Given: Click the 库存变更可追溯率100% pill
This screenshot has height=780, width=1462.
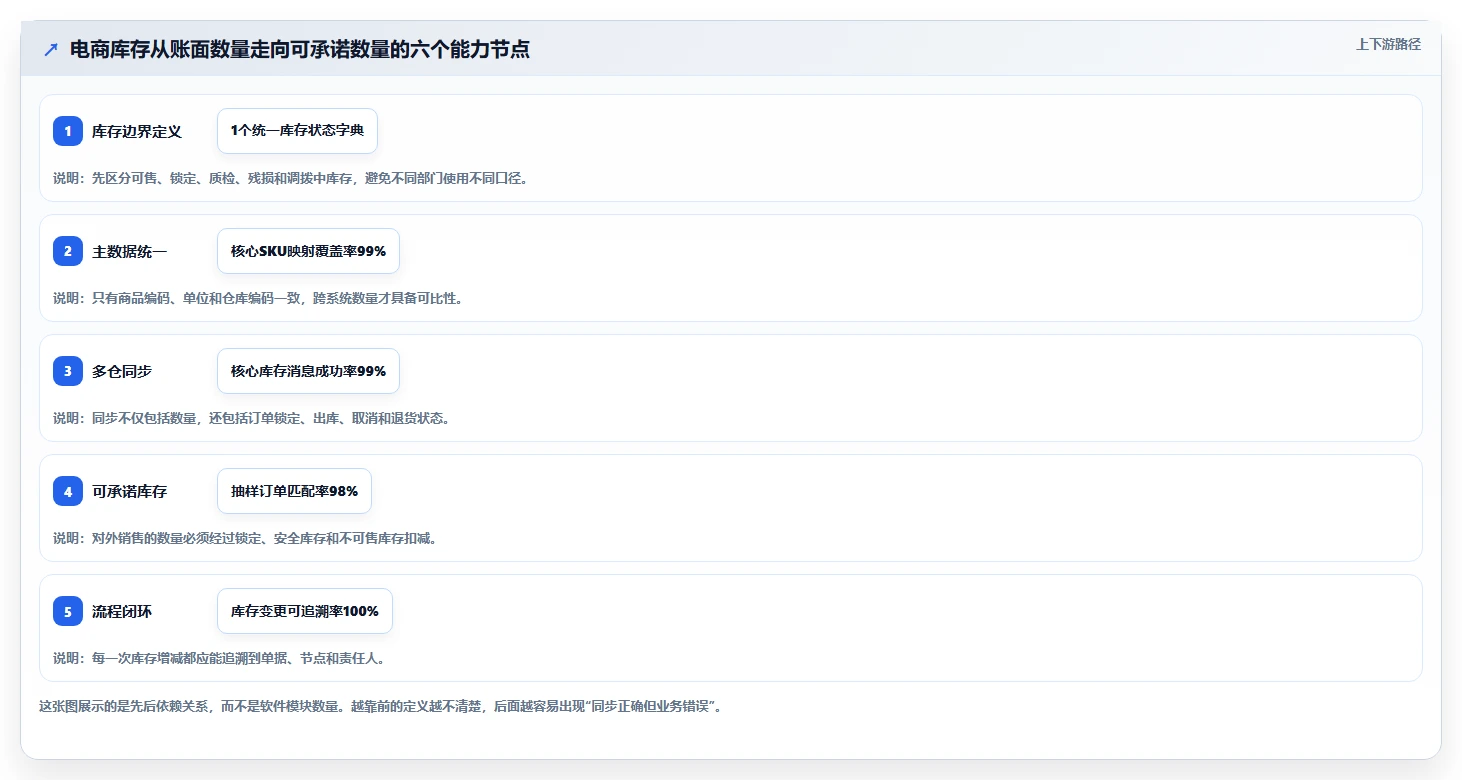Looking at the screenshot, I should (305, 611).
